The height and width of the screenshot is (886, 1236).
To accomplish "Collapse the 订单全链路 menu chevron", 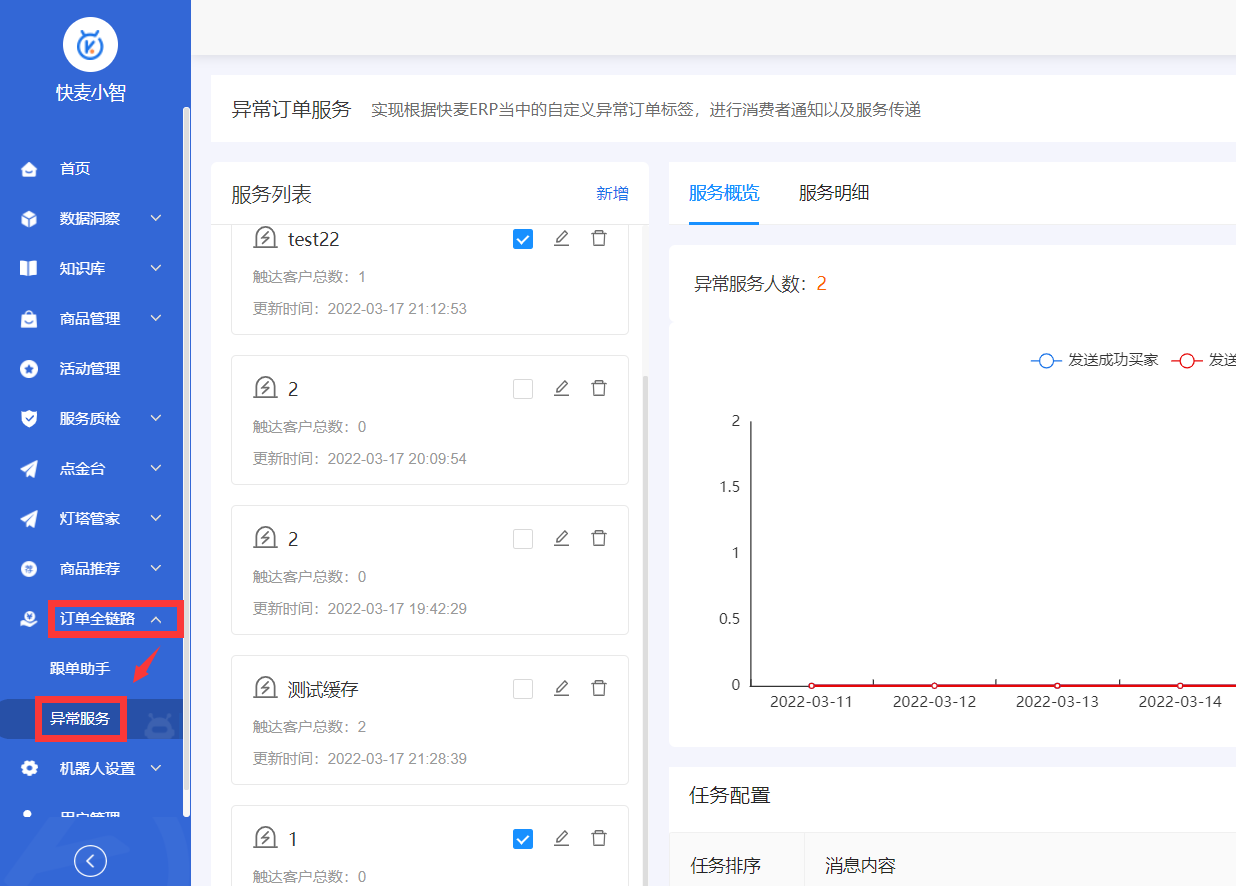I will point(156,619).
